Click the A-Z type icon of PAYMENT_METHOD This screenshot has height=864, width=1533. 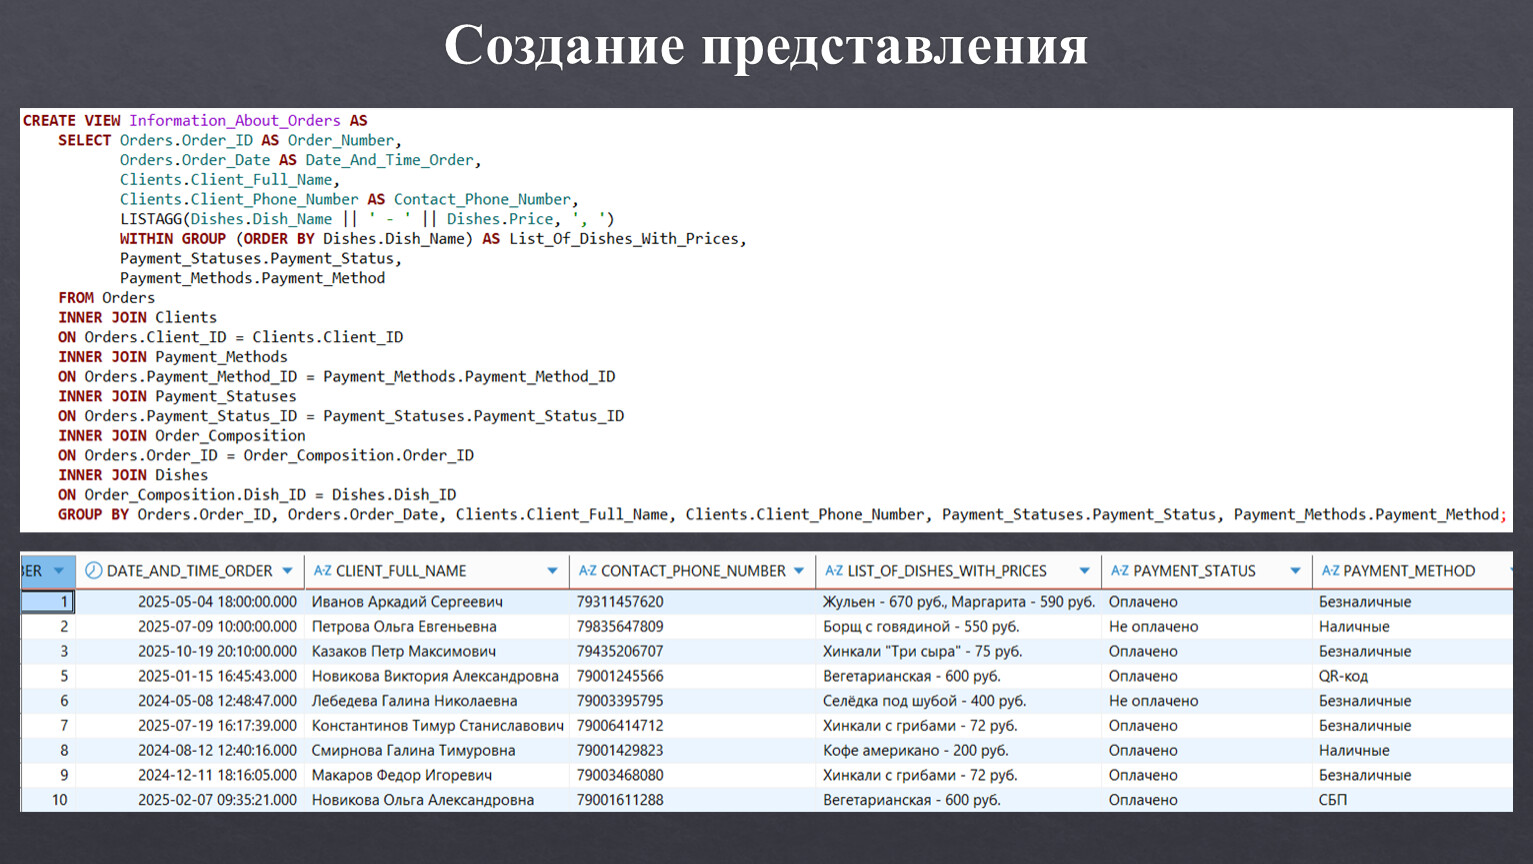click(1330, 571)
